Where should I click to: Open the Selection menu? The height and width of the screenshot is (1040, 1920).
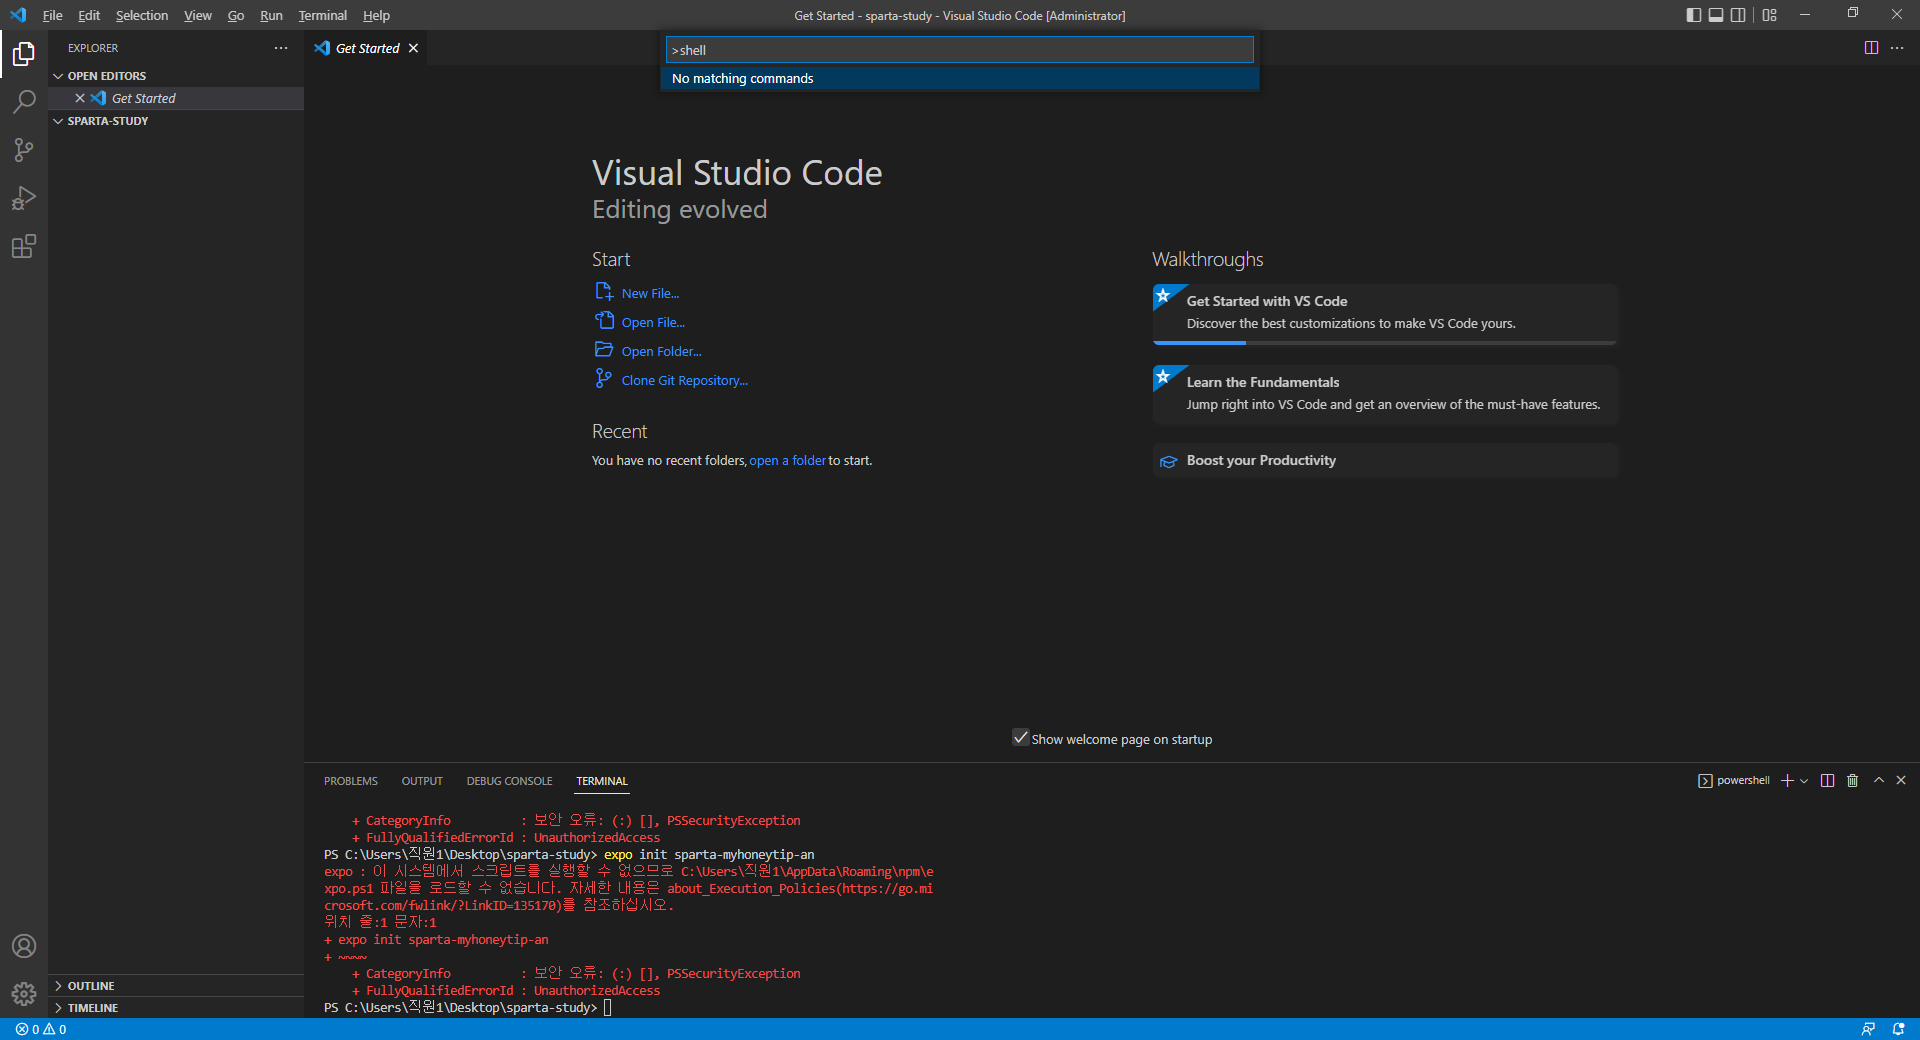click(142, 15)
